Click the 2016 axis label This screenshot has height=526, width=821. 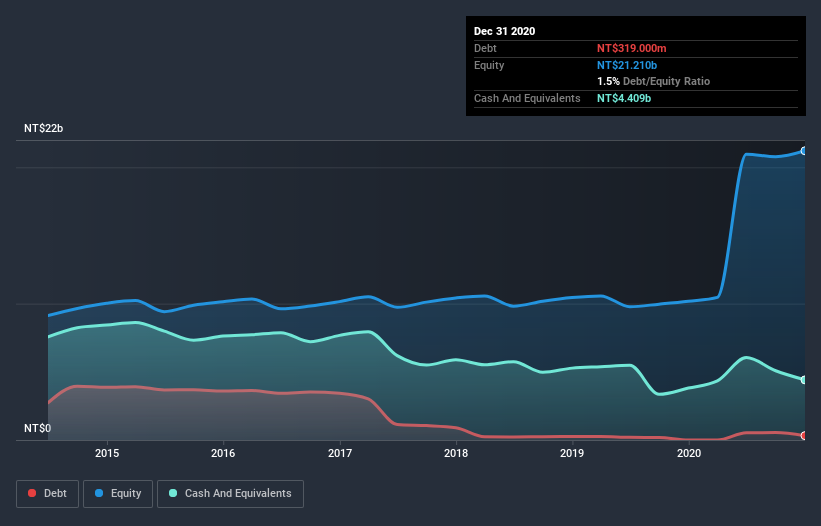coord(223,453)
